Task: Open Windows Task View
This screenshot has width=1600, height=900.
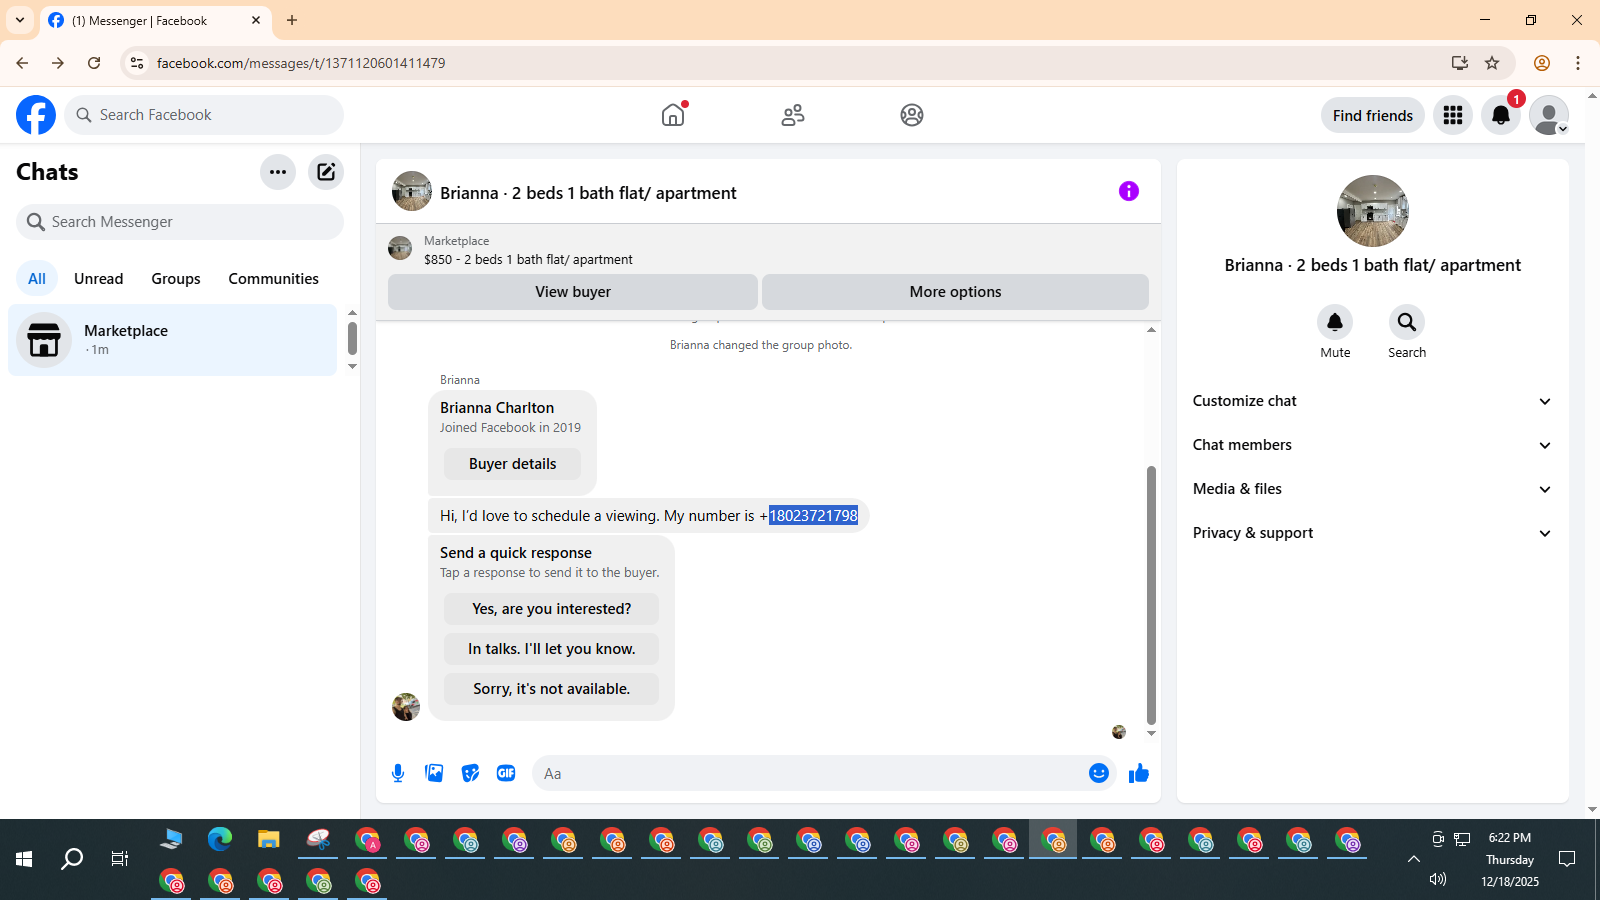Action: [120, 859]
